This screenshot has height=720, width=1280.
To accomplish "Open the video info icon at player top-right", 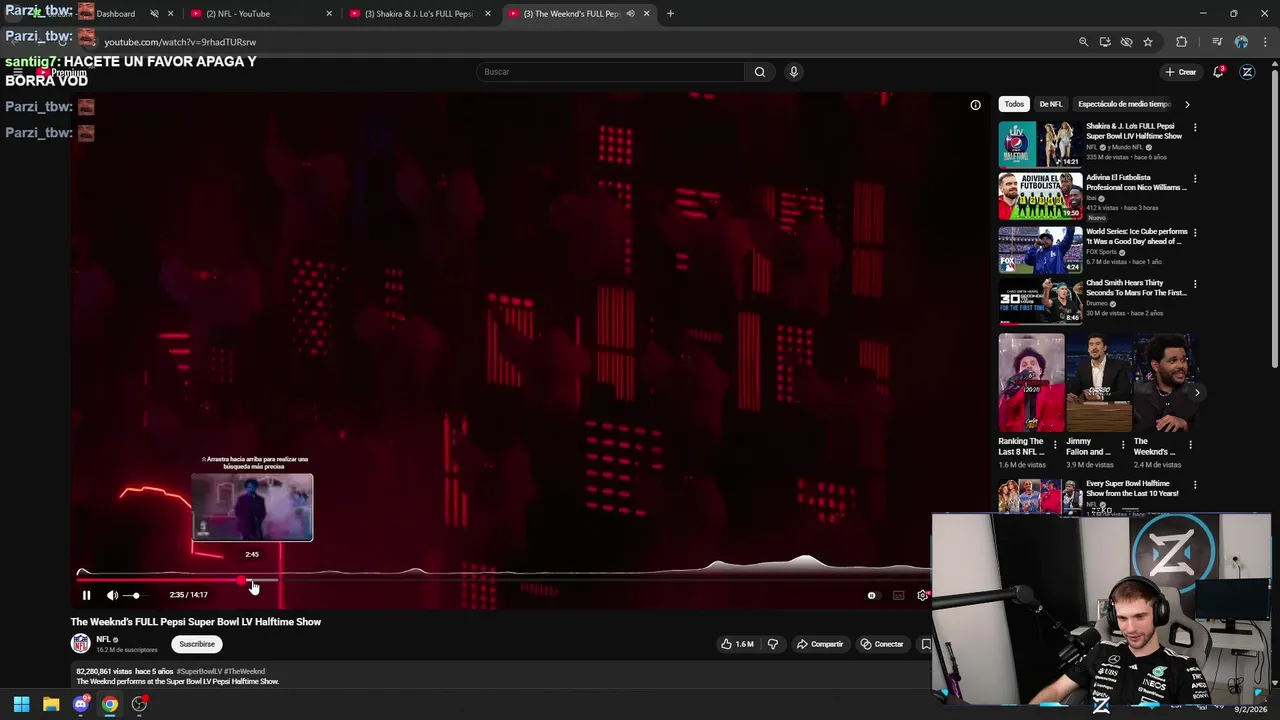I will pyautogui.click(x=975, y=105).
